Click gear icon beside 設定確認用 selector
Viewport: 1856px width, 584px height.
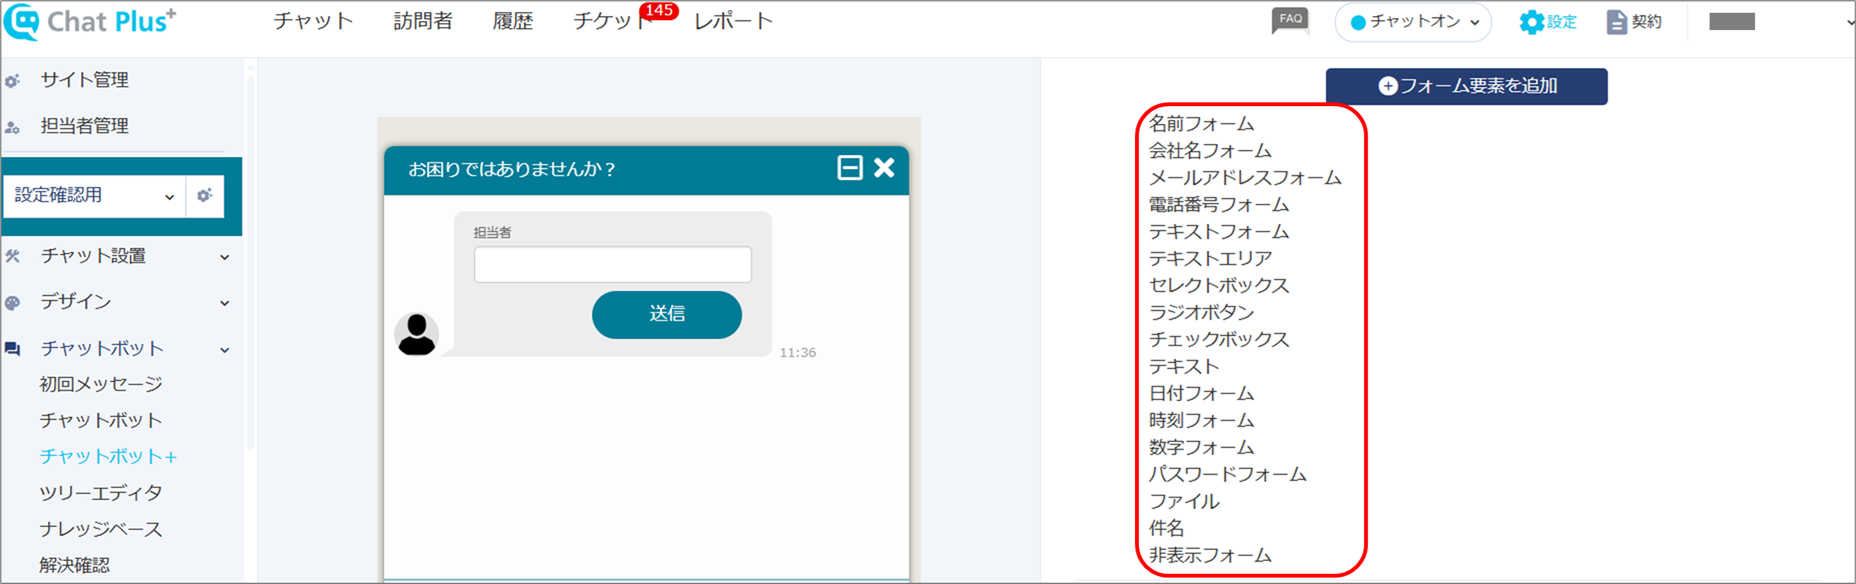(x=204, y=196)
